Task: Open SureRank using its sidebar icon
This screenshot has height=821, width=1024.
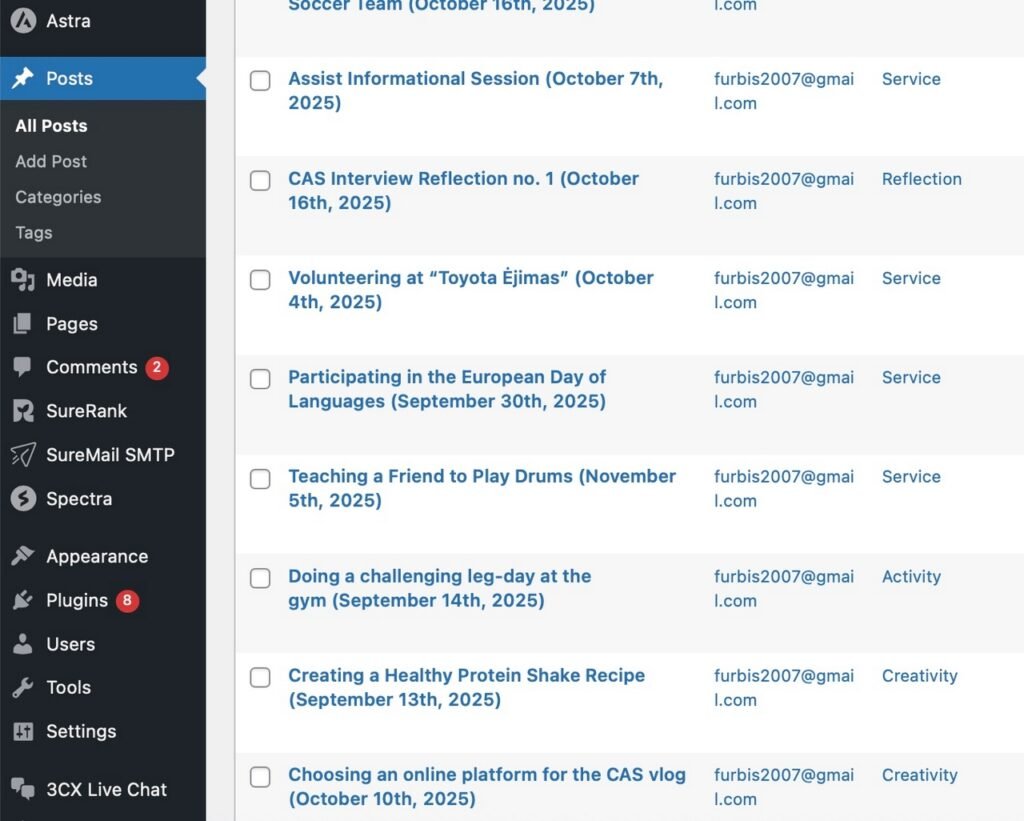Action: point(22,411)
